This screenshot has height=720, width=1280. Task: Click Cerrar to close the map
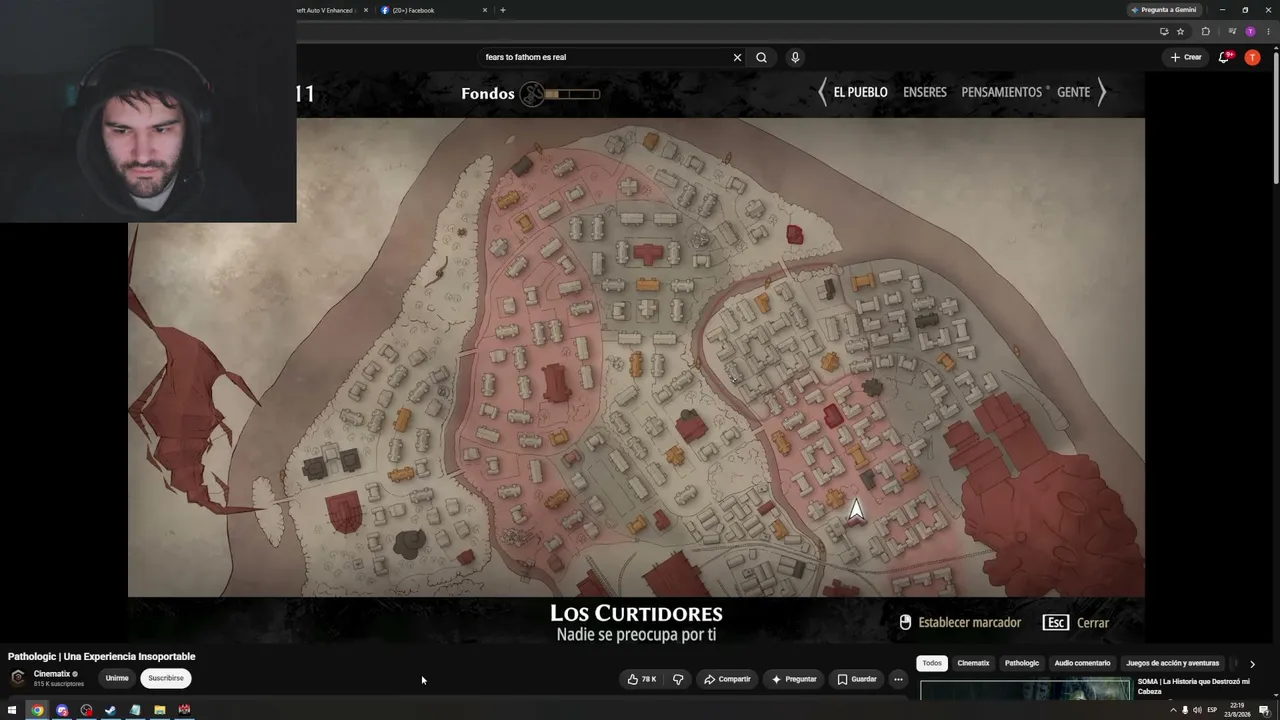click(x=1076, y=622)
